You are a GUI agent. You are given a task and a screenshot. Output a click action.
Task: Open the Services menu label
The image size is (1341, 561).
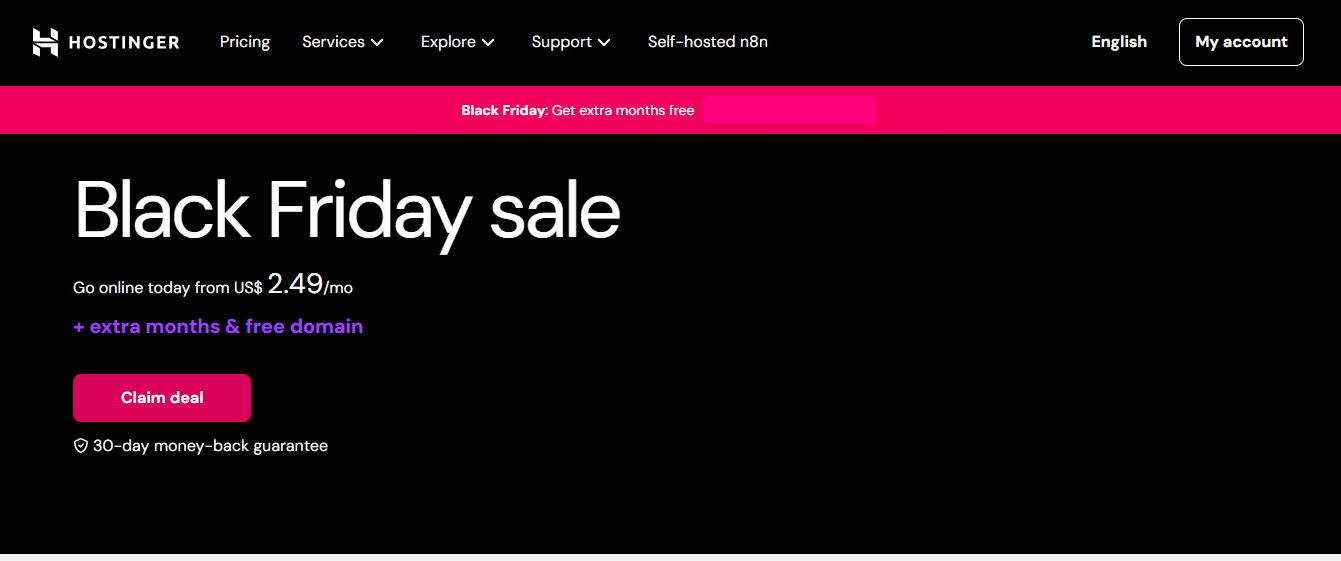point(333,42)
